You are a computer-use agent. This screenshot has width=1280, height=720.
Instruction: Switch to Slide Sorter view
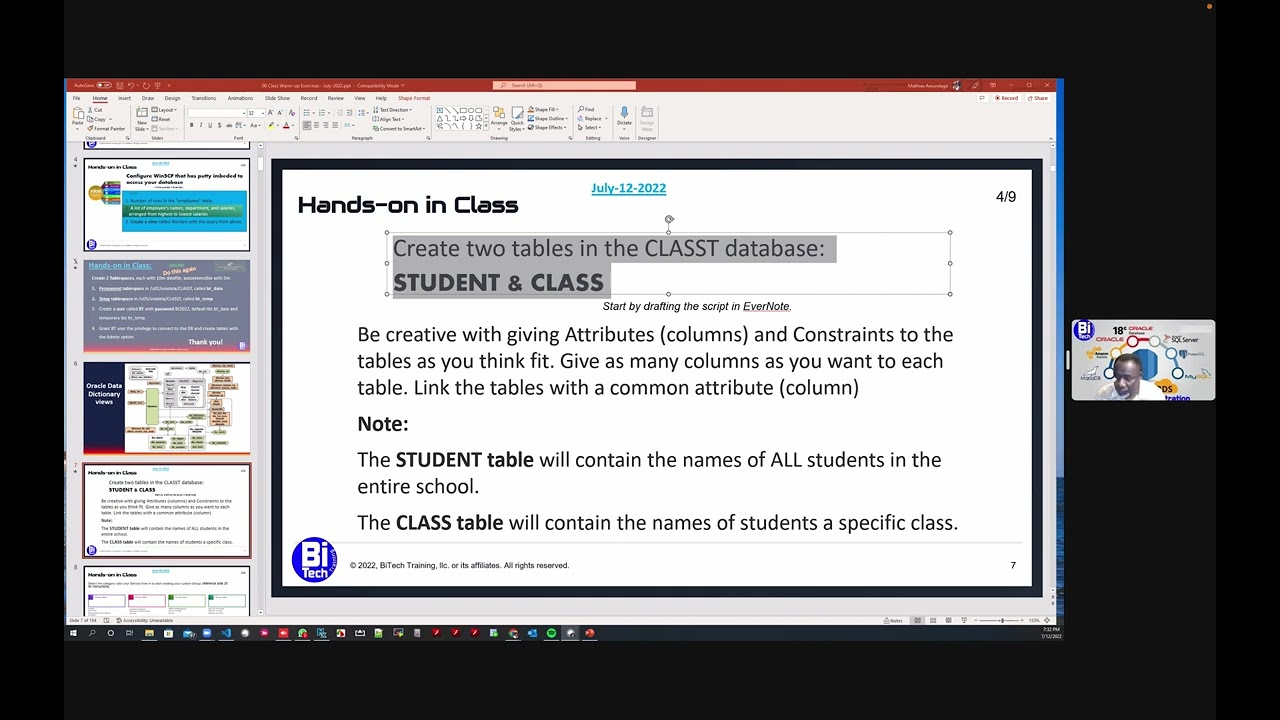(x=933, y=621)
